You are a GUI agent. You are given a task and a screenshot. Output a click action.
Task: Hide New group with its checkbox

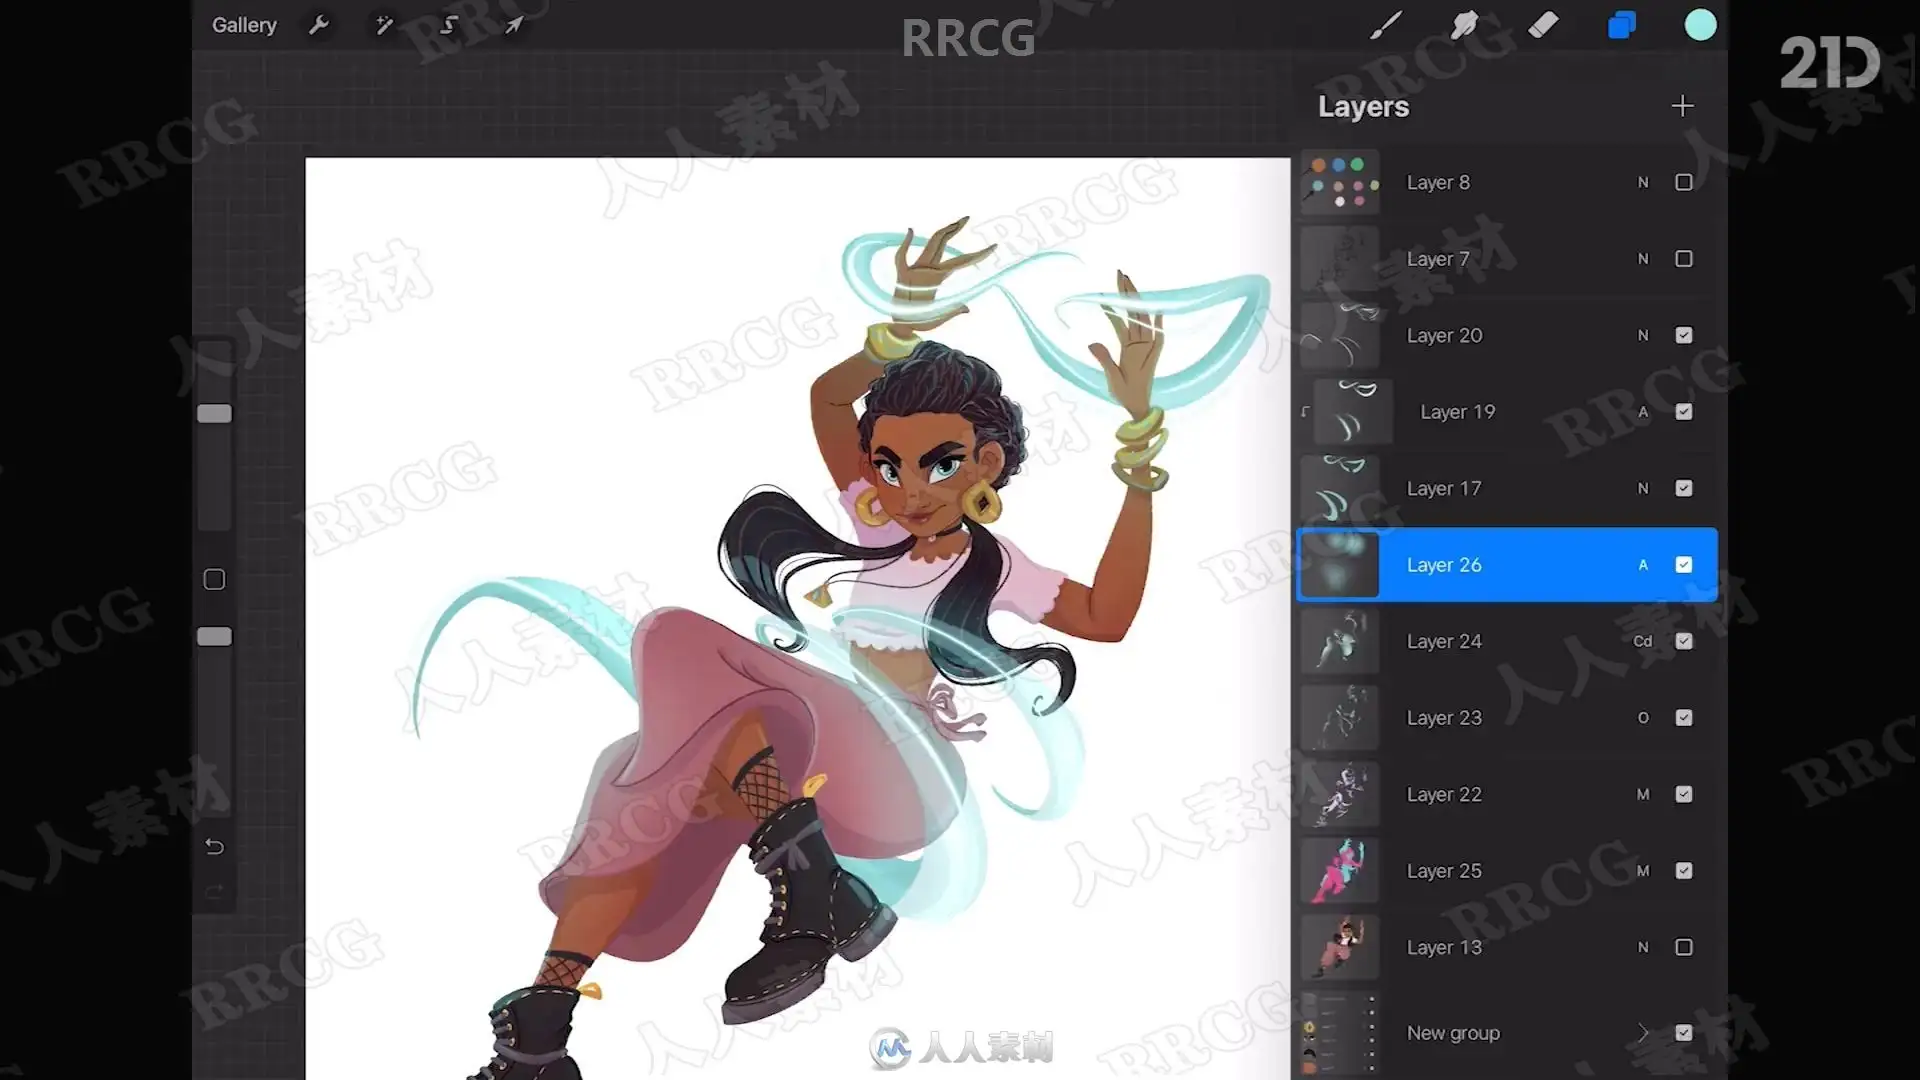[1684, 1033]
